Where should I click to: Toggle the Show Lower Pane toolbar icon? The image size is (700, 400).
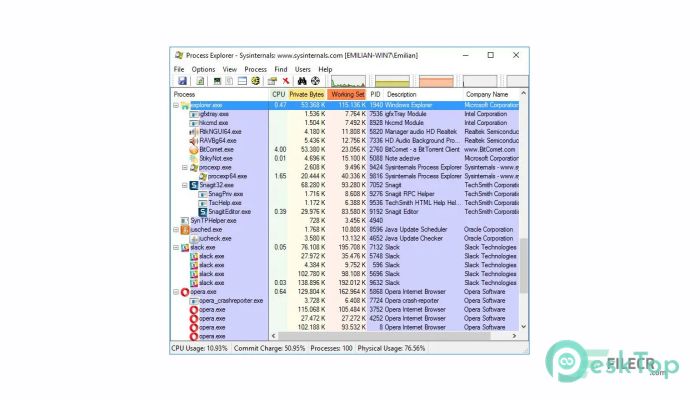coord(242,81)
